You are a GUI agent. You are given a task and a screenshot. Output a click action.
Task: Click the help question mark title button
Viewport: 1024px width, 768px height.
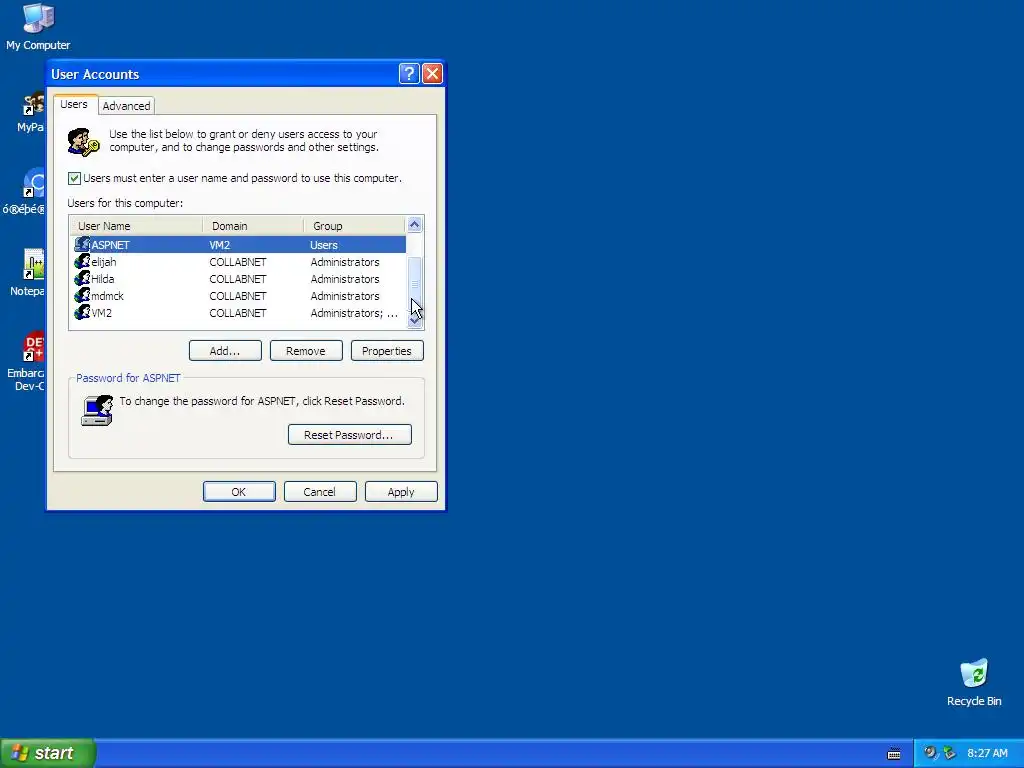click(409, 74)
